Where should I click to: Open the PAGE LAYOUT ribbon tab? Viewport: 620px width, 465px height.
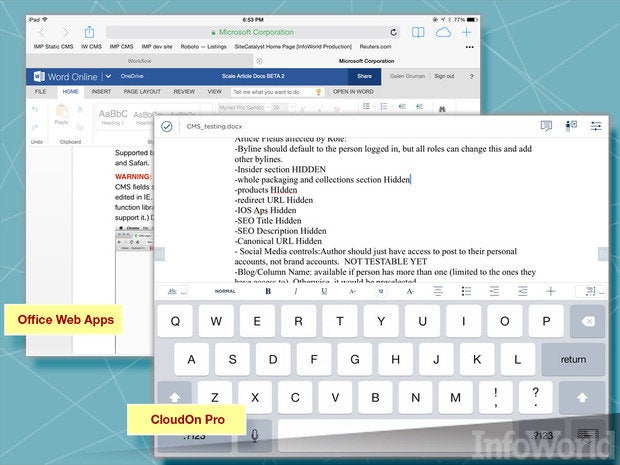[142, 92]
